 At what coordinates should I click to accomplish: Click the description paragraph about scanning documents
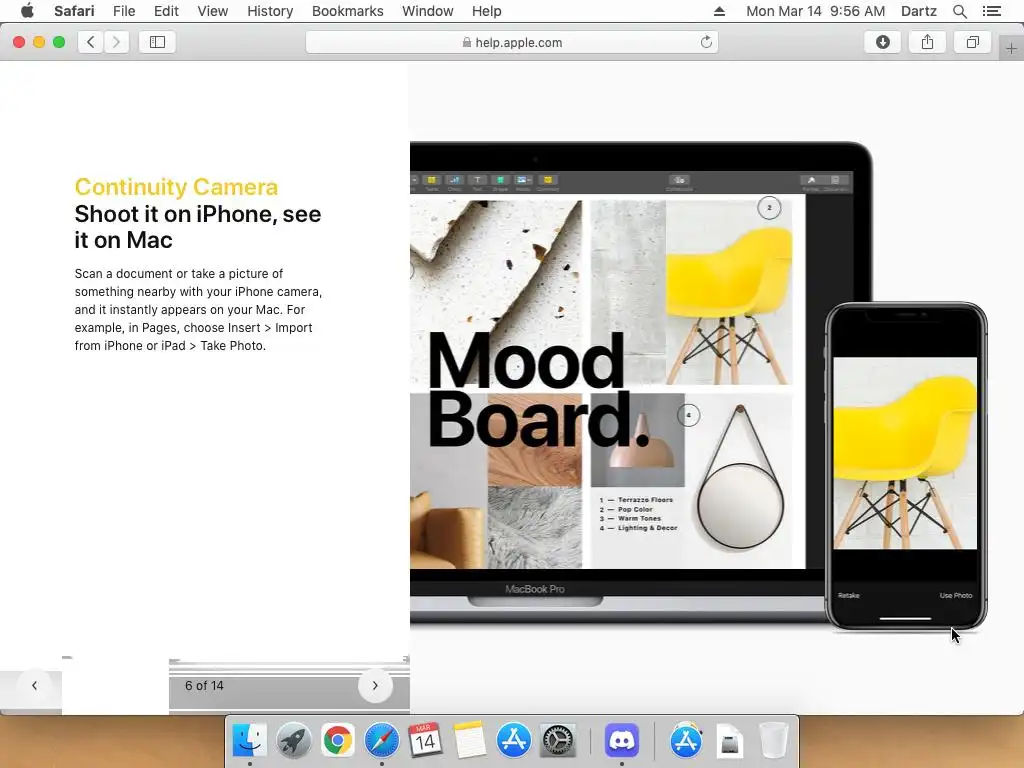198,310
